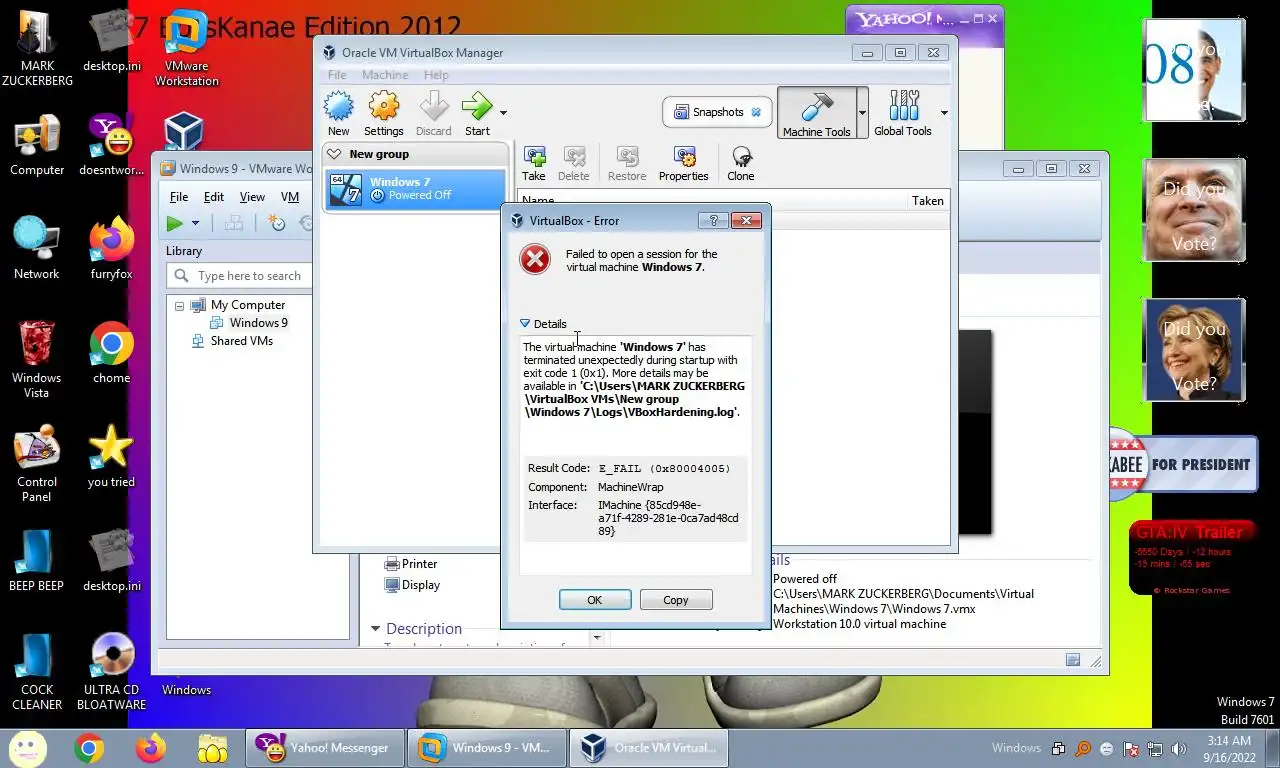Collapse the Details triangle in error dialog
Screen dimensions: 1280x768
(525, 323)
